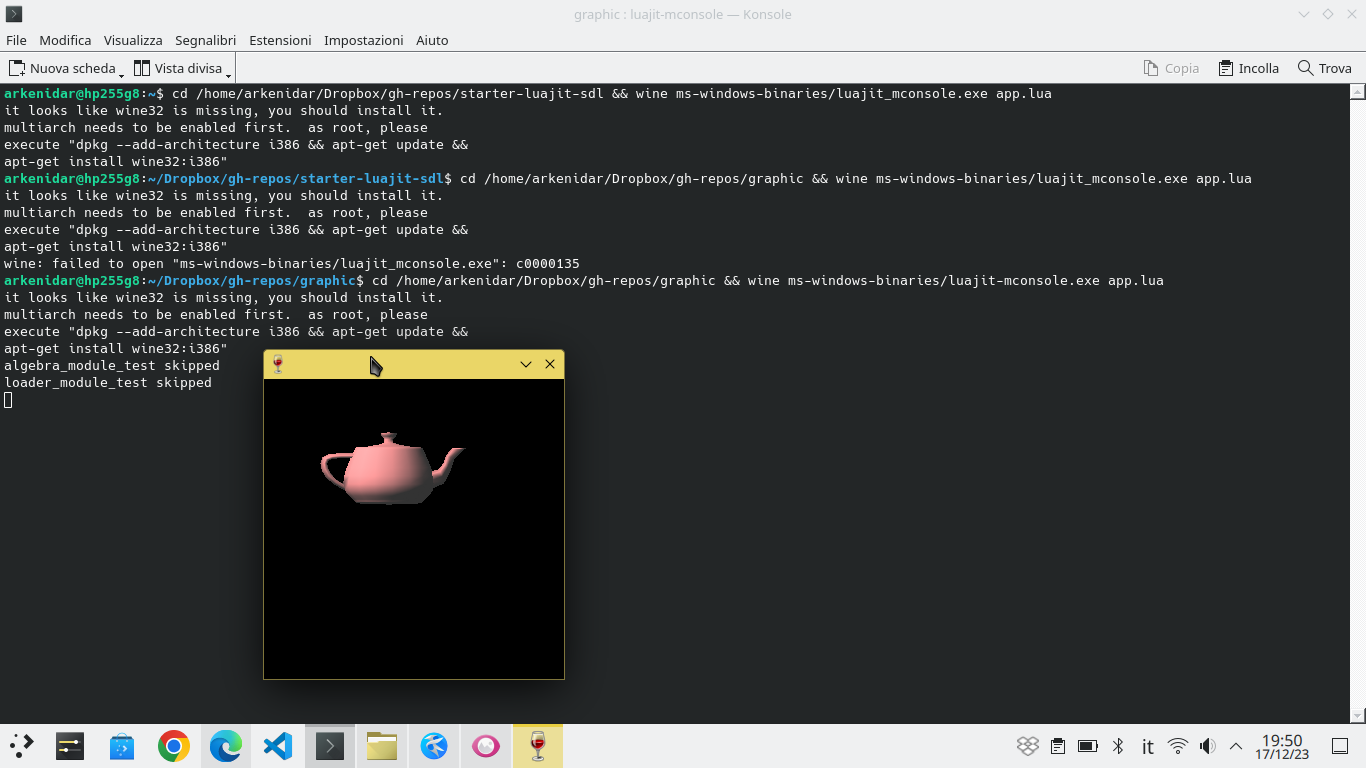Click 'loader_module_test skipped' terminal line
The width and height of the screenshot is (1366, 768).
(x=108, y=383)
